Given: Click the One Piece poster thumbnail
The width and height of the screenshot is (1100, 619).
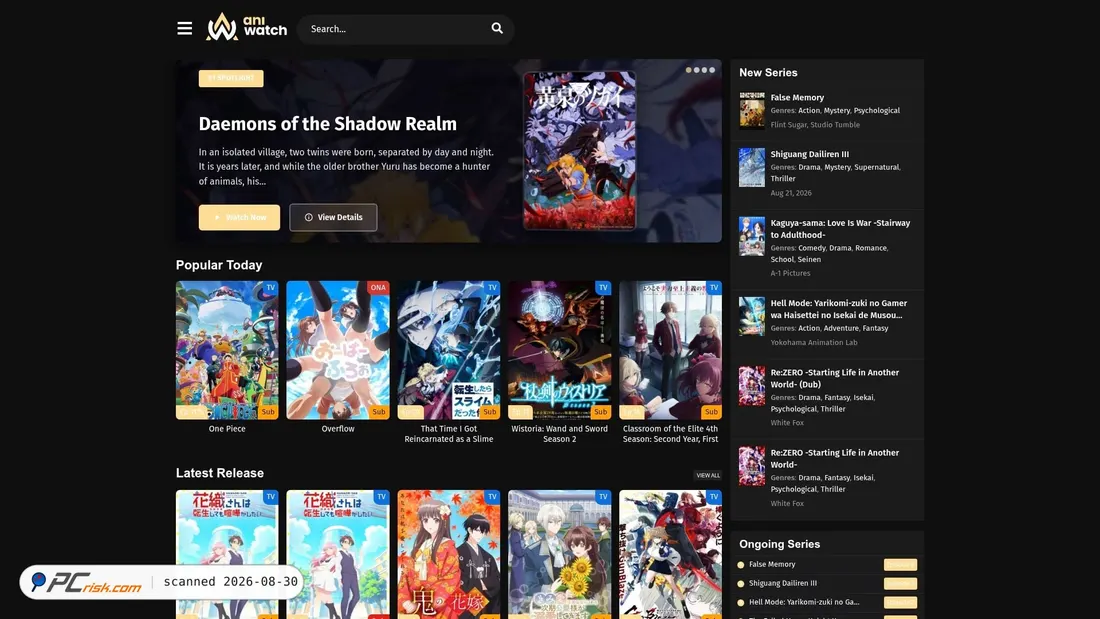Looking at the screenshot, I should coord(227,350).
